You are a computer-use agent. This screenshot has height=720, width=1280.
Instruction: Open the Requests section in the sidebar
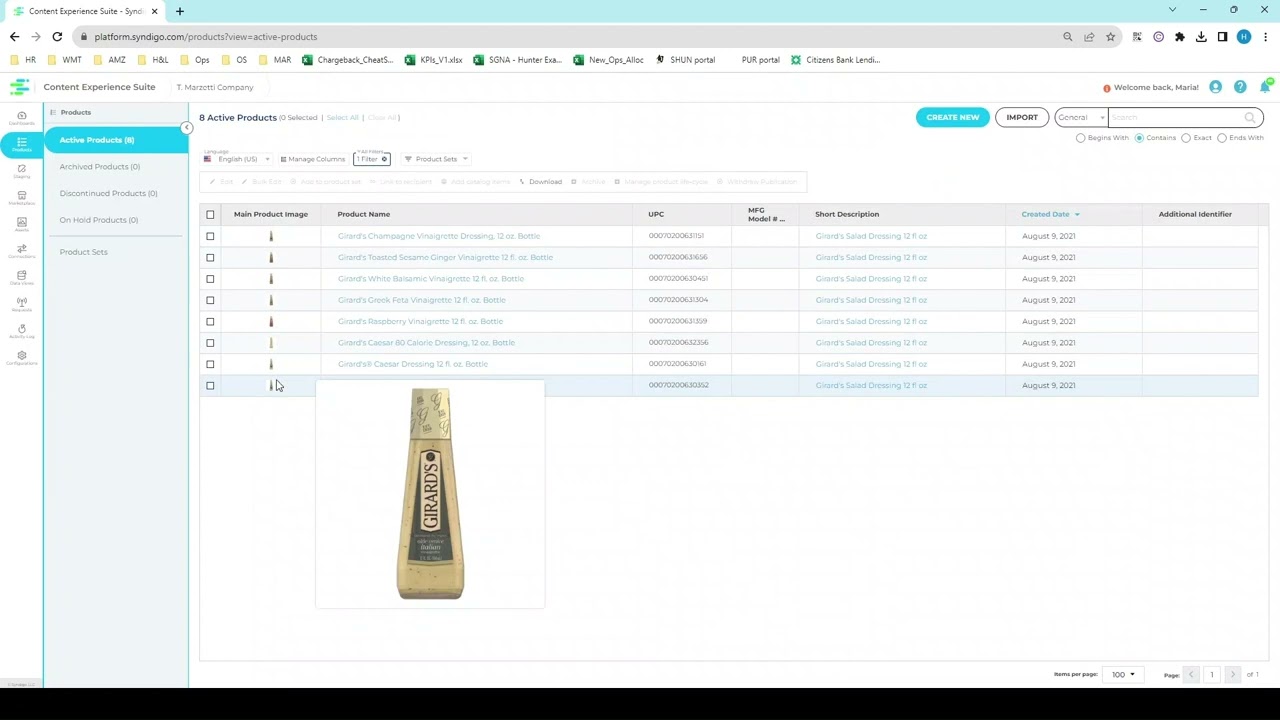pyautogui.click(x=21, y=304)
